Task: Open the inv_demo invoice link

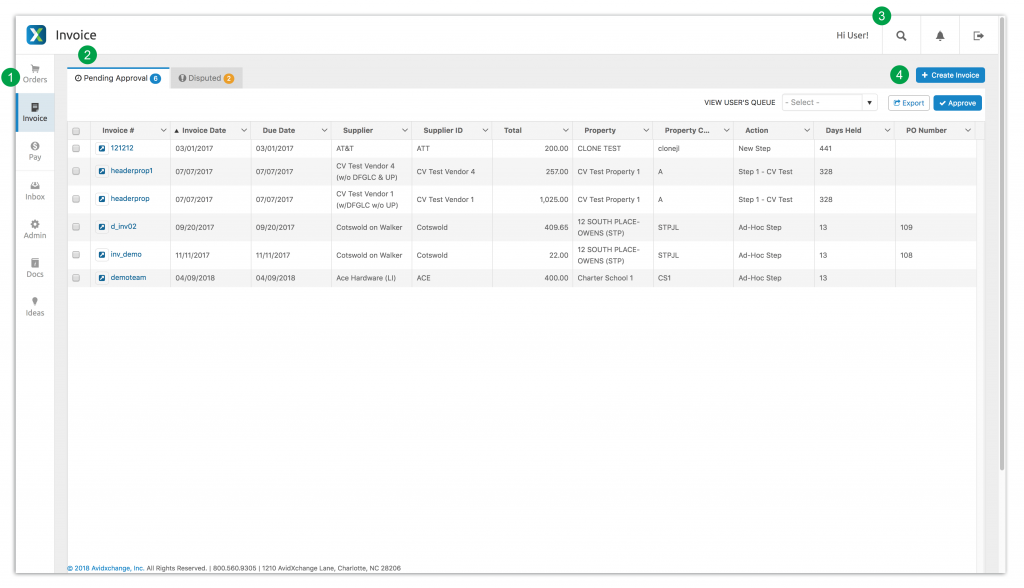Action: pyautogui.click(x=126, y=254)
